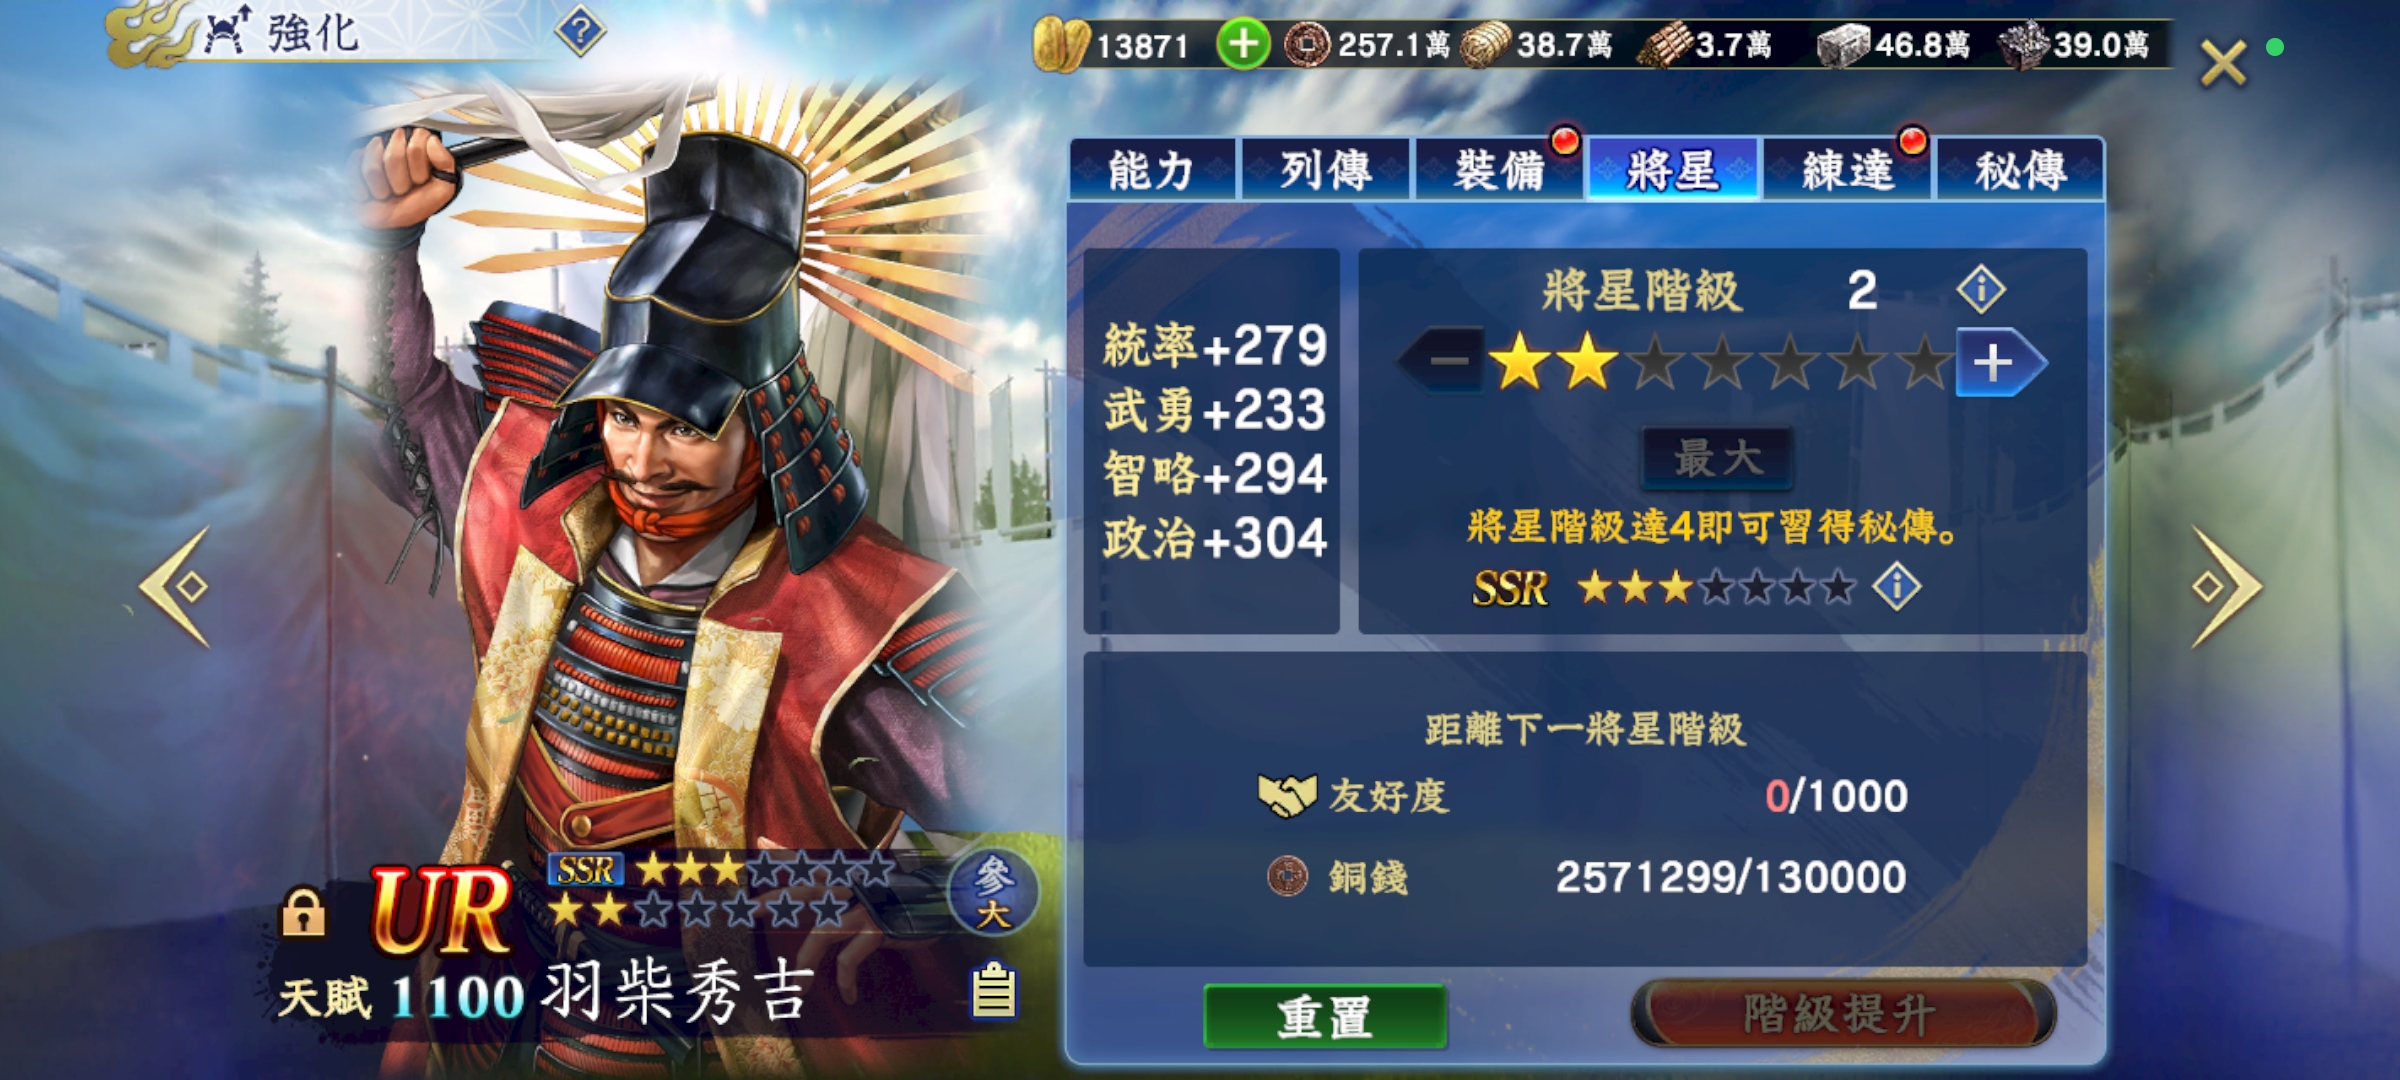Tap the round 參大 badge
The height and width of the screenshot is (1080, 2400).
[x=992, y=893]
